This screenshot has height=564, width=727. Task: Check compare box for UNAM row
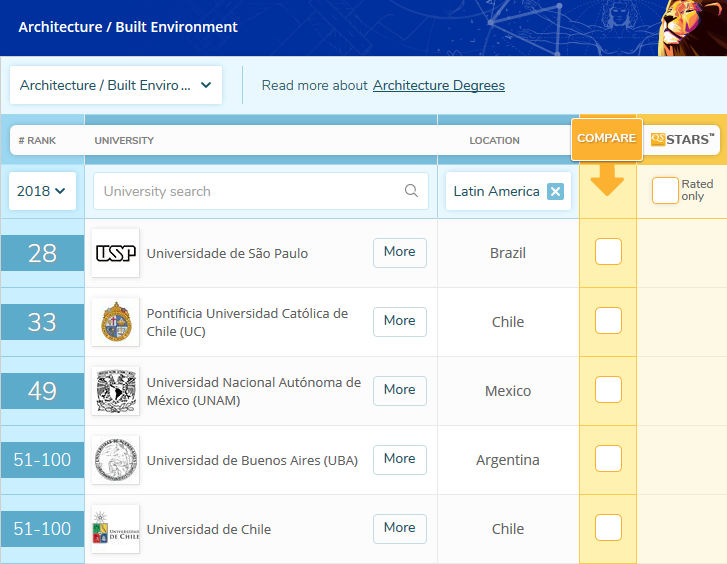pos(608,390)
